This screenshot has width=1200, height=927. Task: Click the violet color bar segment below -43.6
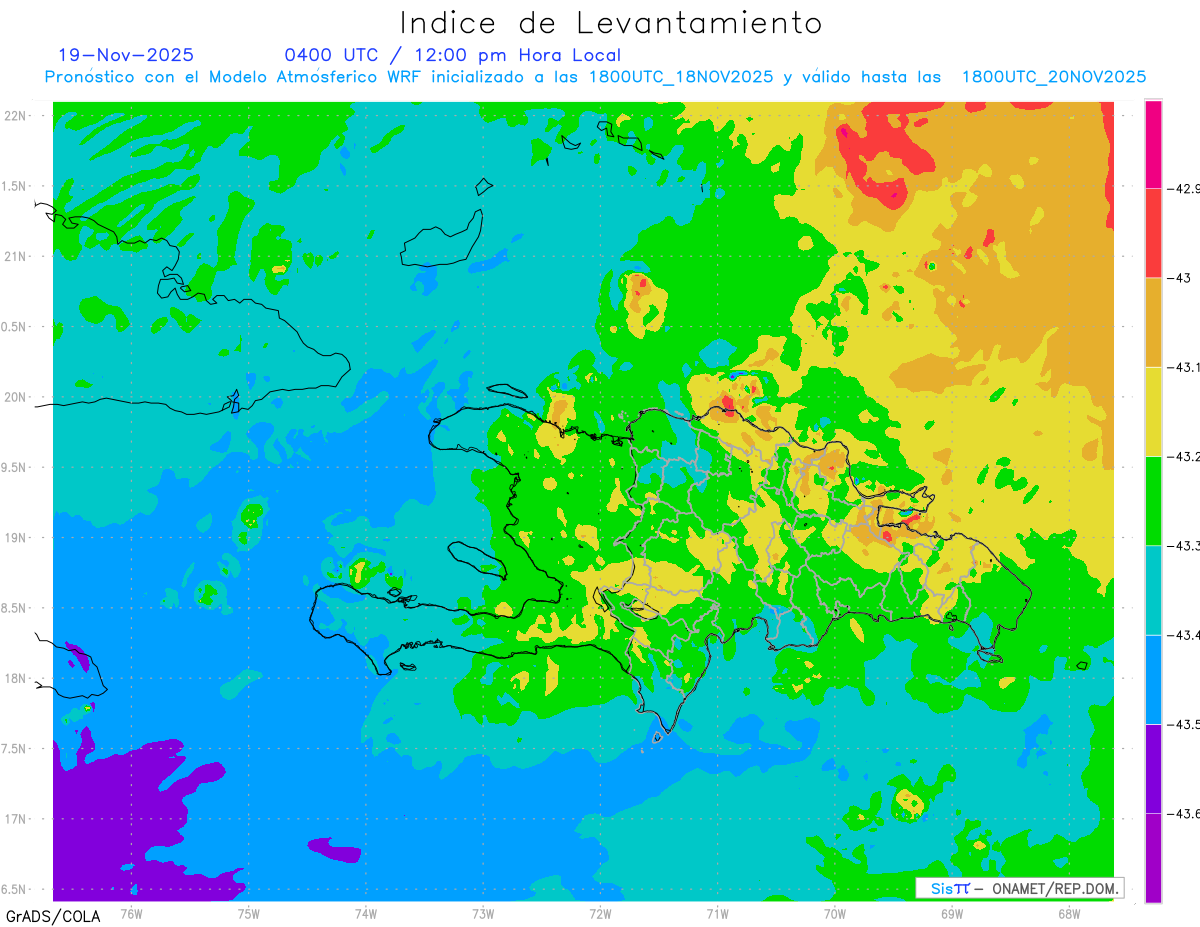click(x=1153, y=858)
